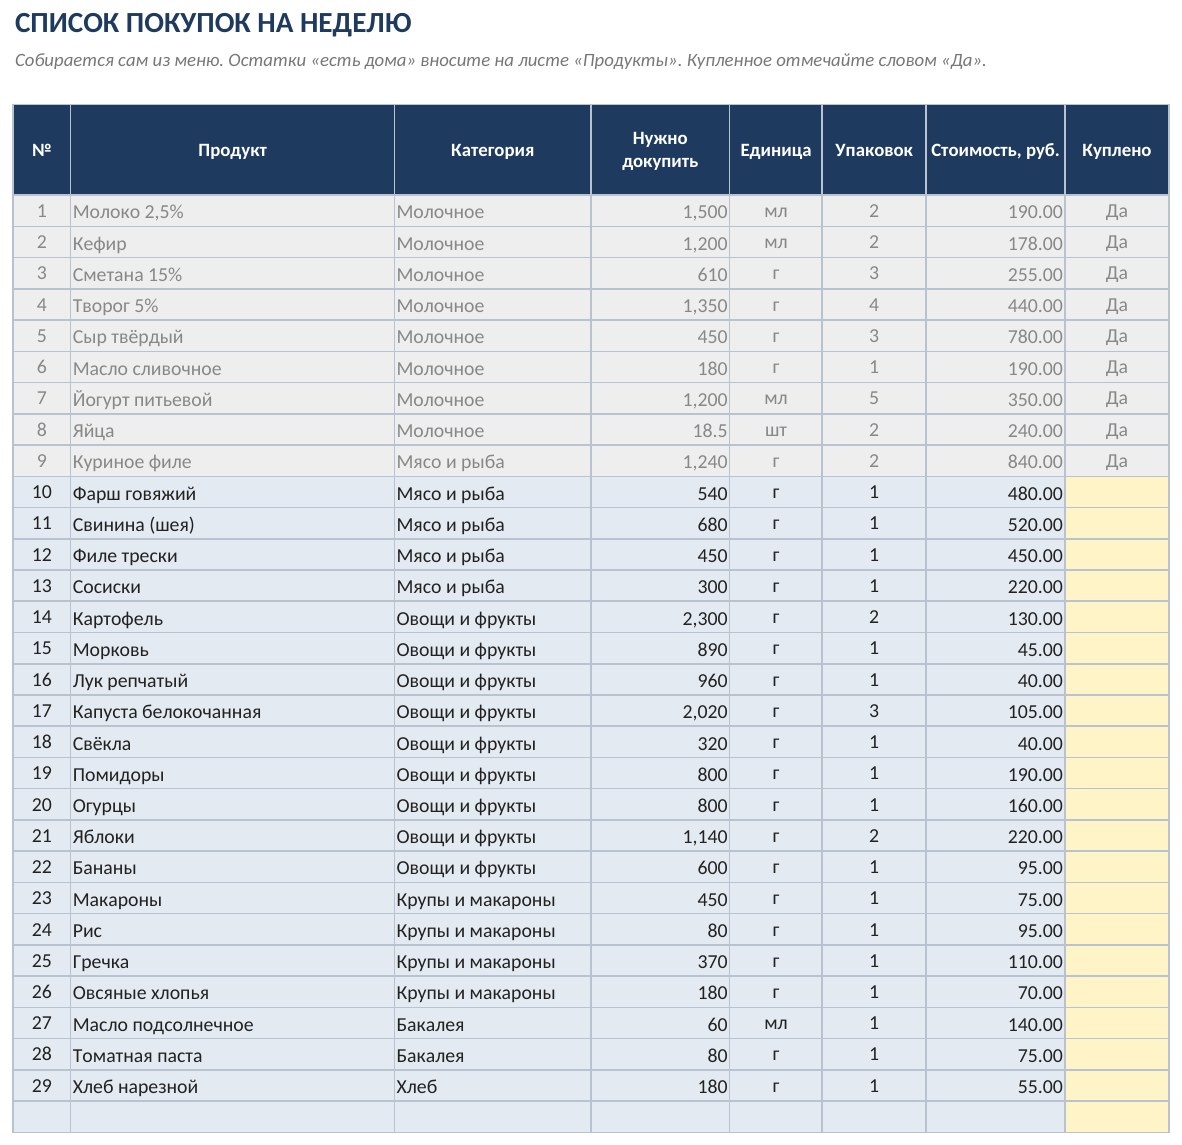This screenshot has height=1145, width=1182.
Task: Select the «Фарш говяжий» product cell
Action: [232, 493]
